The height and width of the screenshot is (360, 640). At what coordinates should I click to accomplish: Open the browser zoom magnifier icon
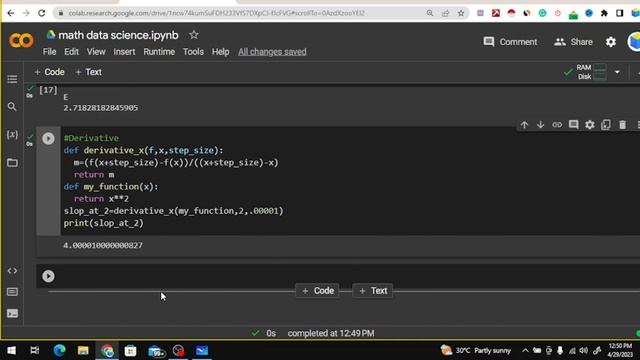click(x=430, y=13)
